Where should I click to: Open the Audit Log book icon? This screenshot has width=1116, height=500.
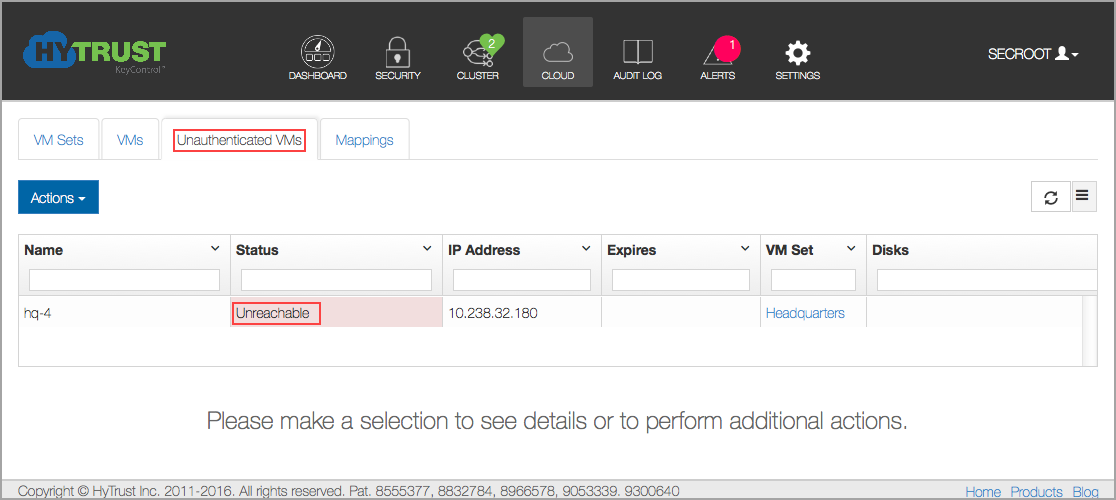638,52
